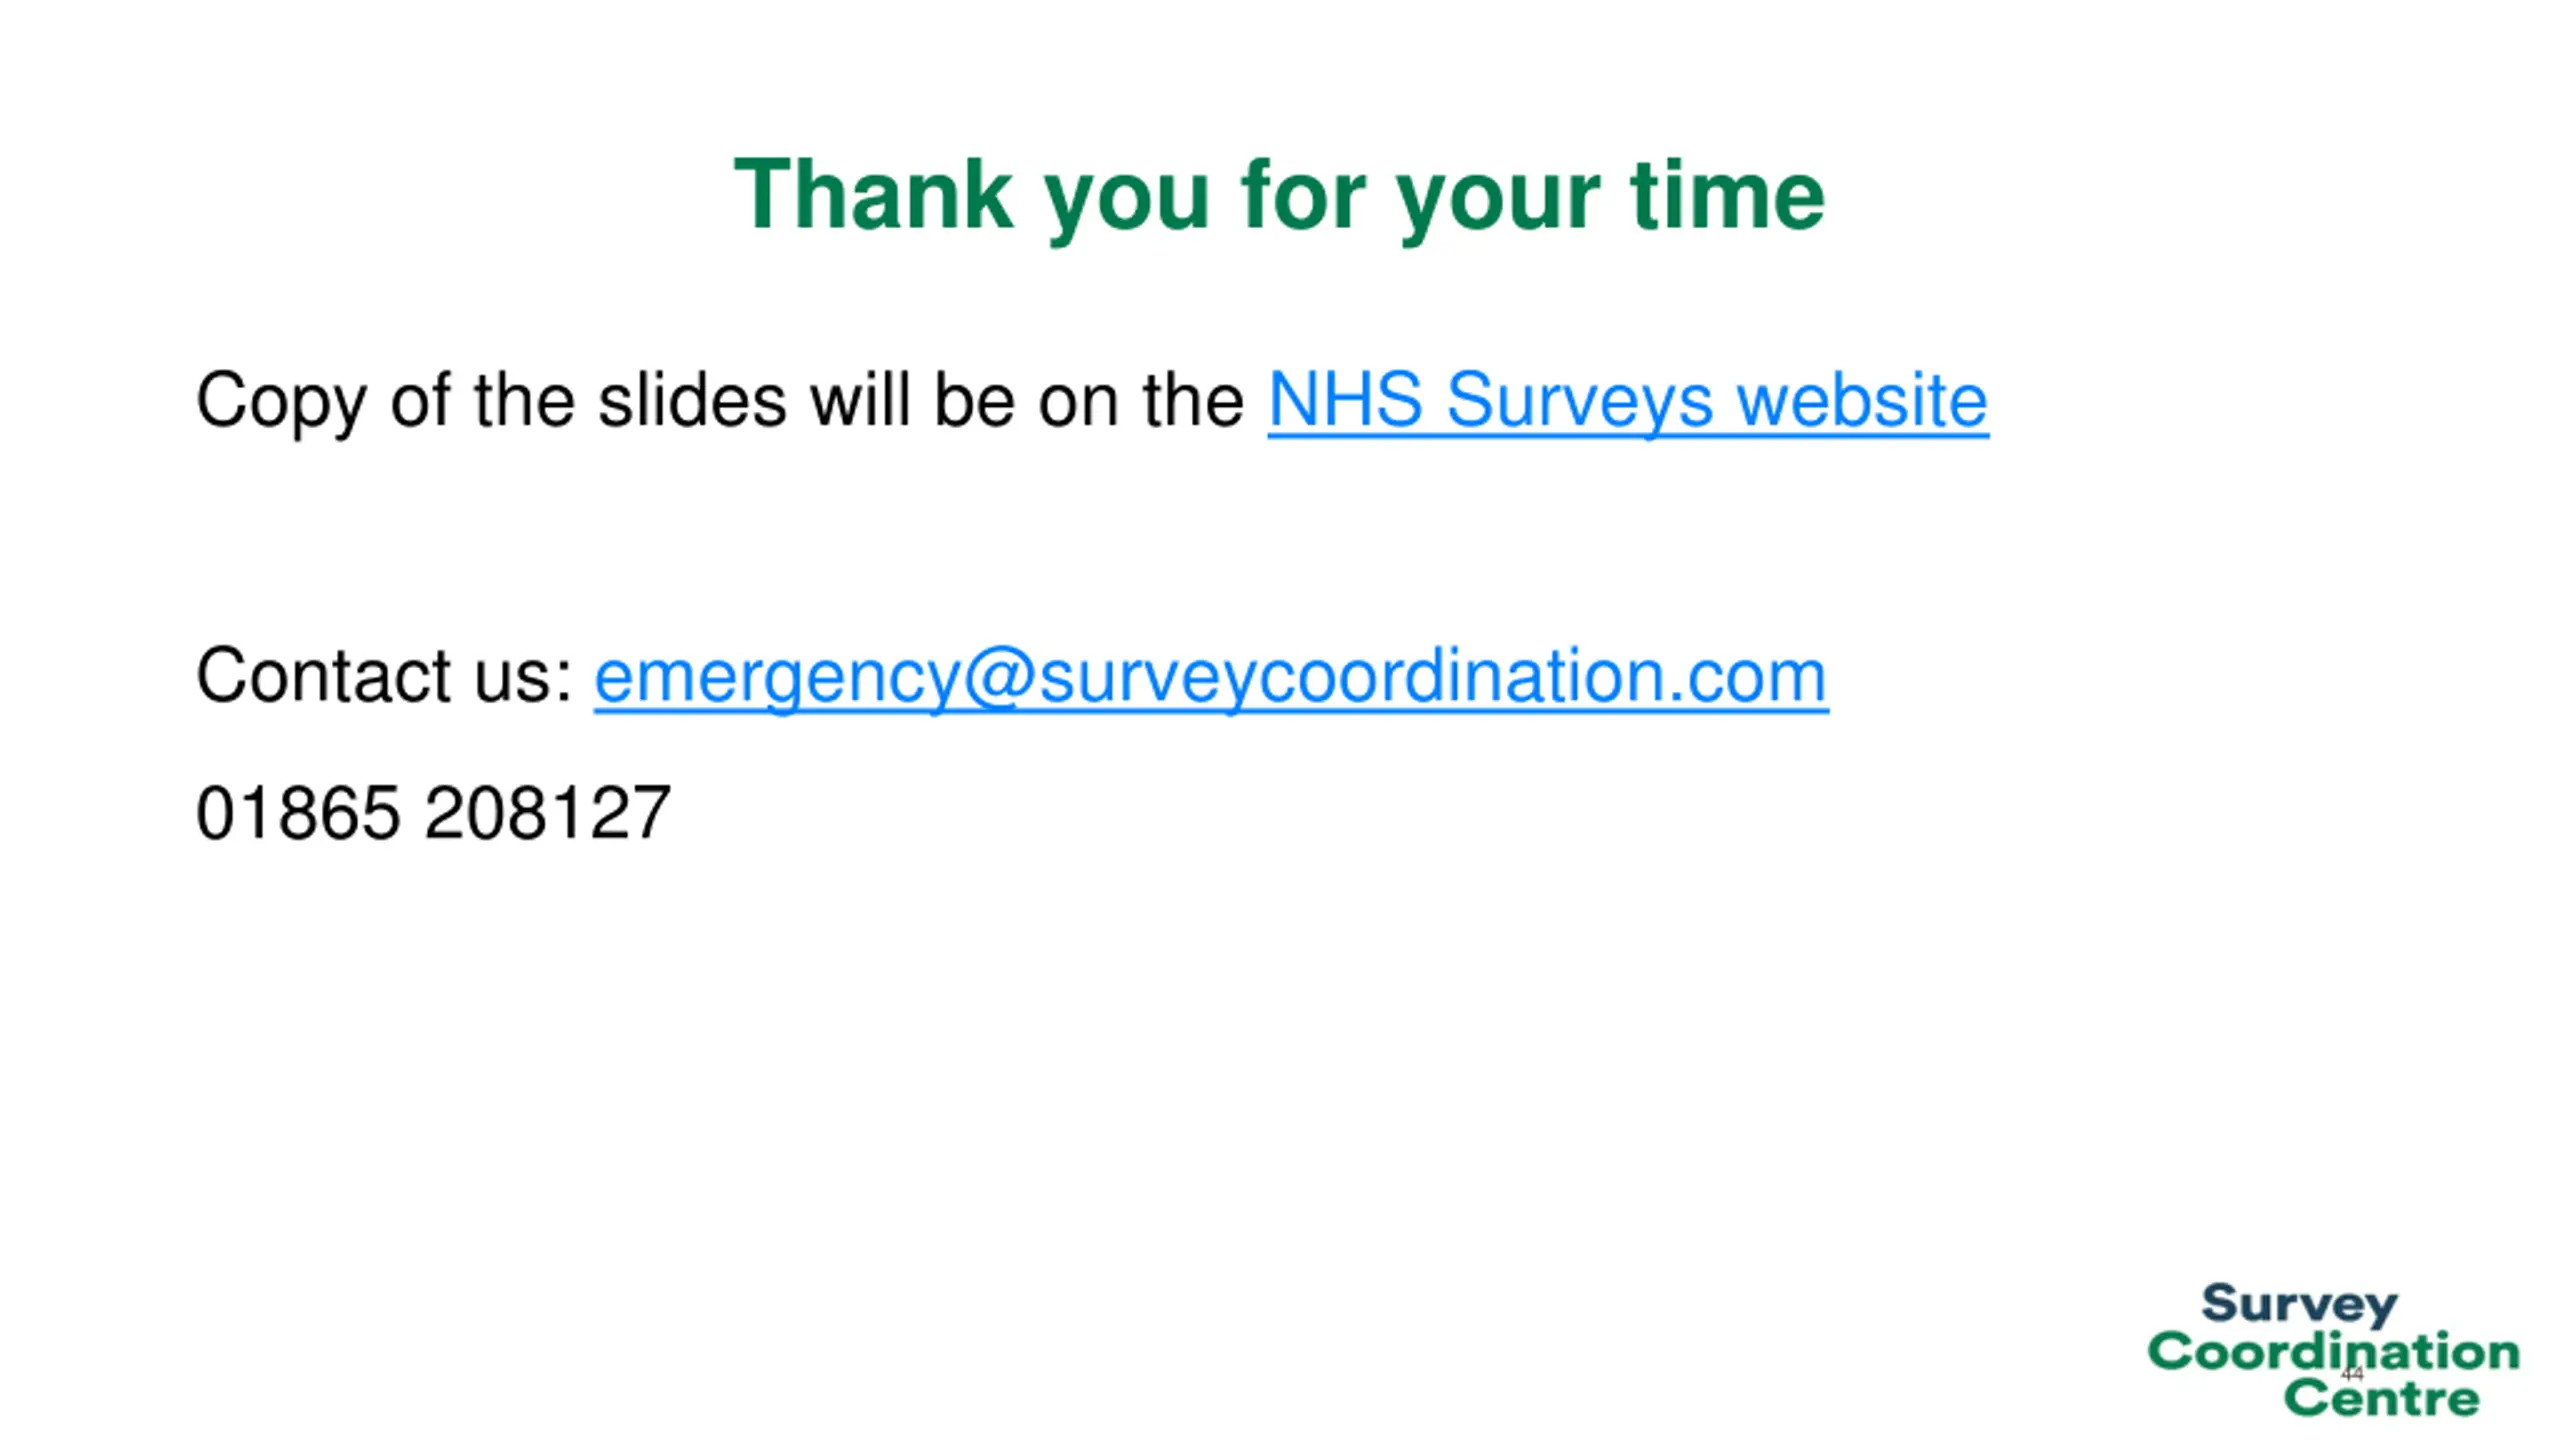Click the word 'slides' in the body text

tap(692, 400)
